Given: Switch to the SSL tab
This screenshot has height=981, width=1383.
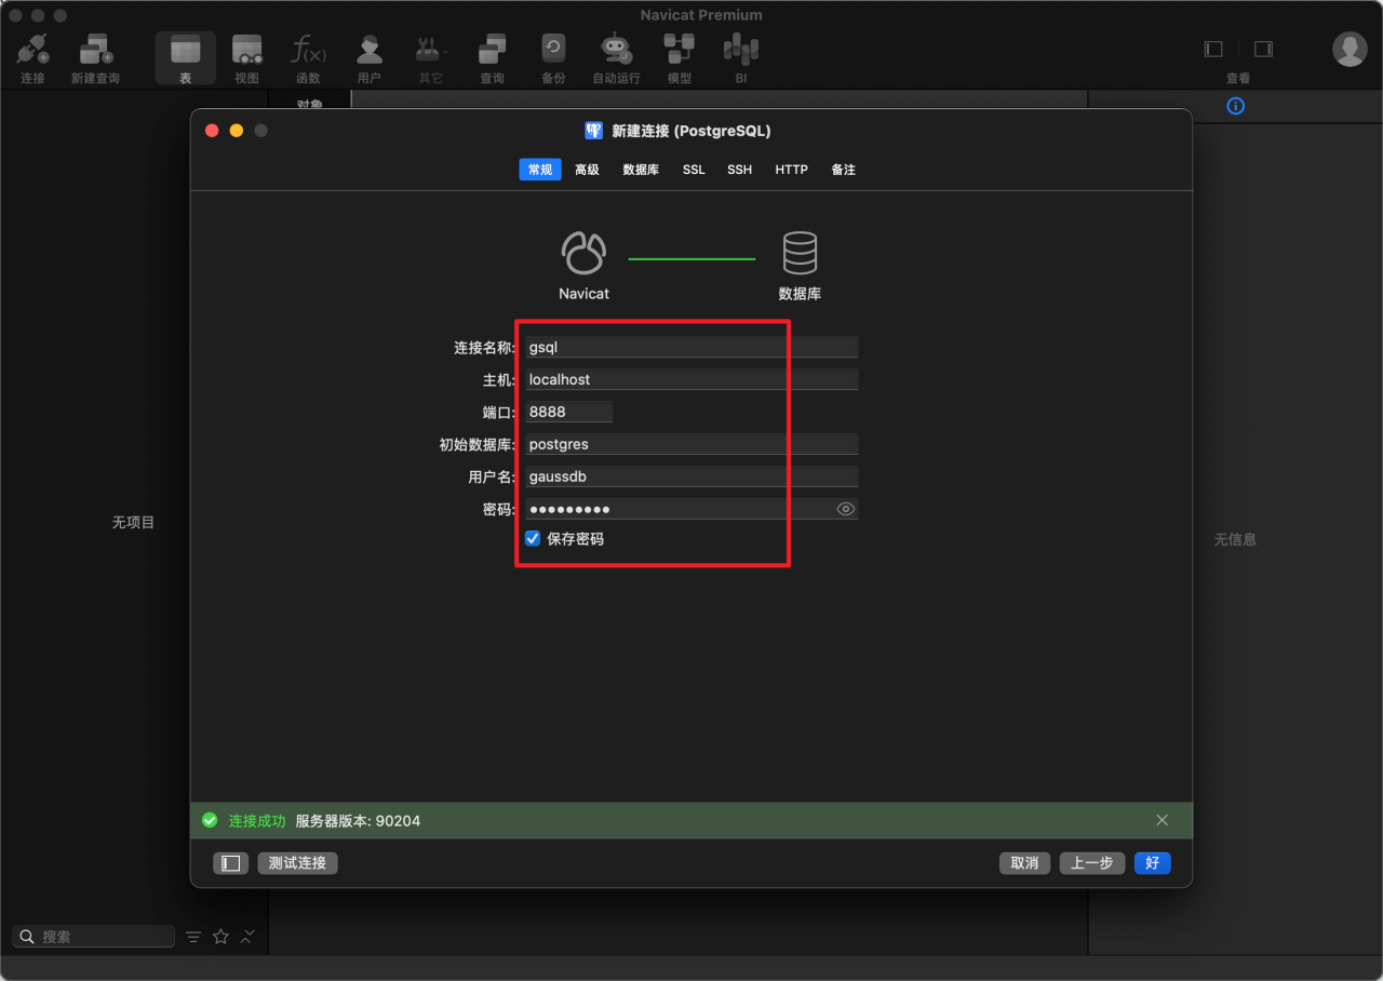Looking at the screenshot, I should click(694, 170).
